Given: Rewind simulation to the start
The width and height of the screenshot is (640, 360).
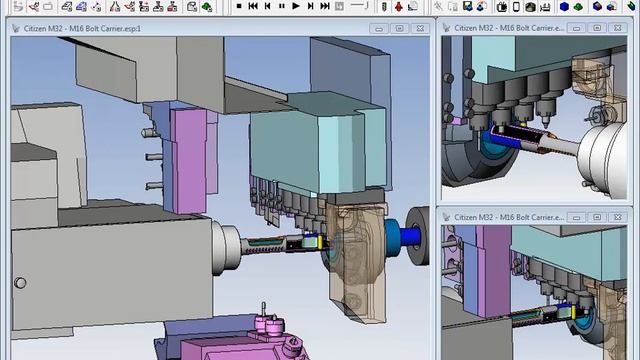Looking at the screenshot, I should tap(253, 6).
